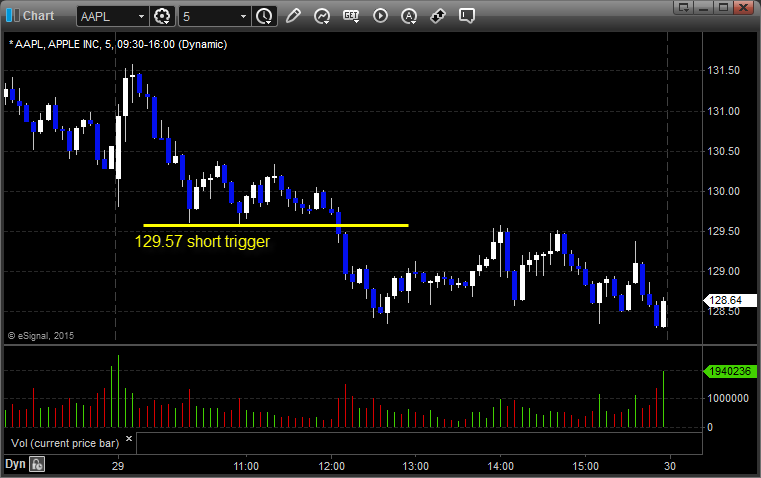Screen dimensions: 761x478
Task: Select the '129.57 short trigger' text annotation
Action: [202, 241]
